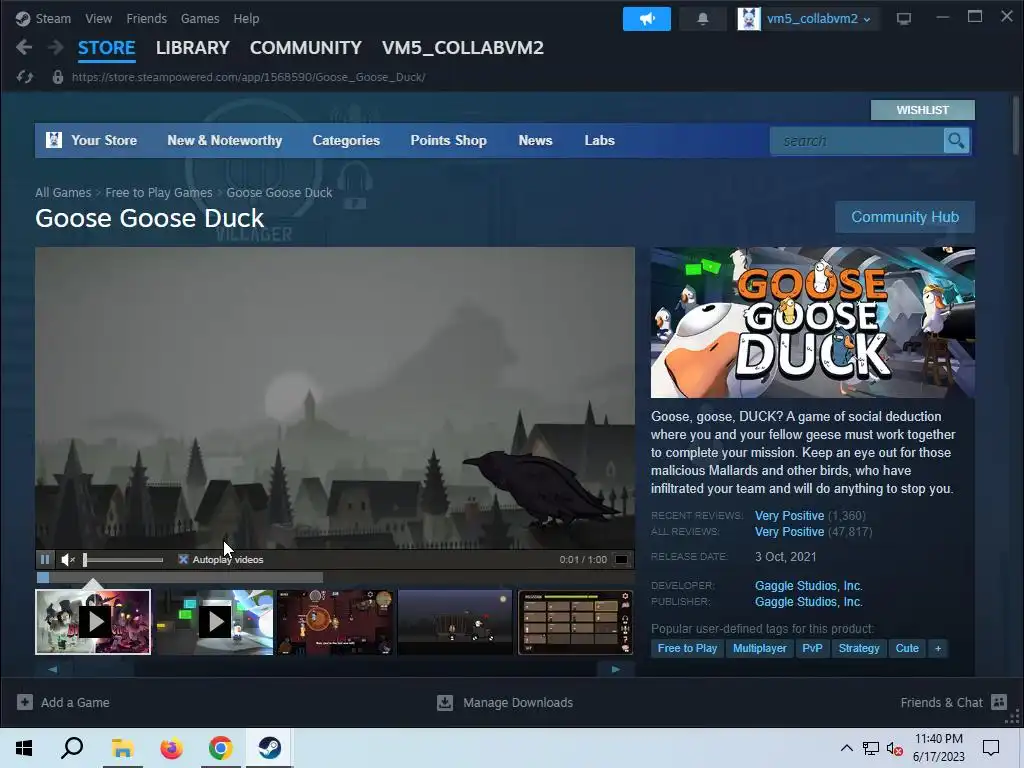Open the Your Store dropdown
Viewport: 1024px width, 768px height.
104,140
